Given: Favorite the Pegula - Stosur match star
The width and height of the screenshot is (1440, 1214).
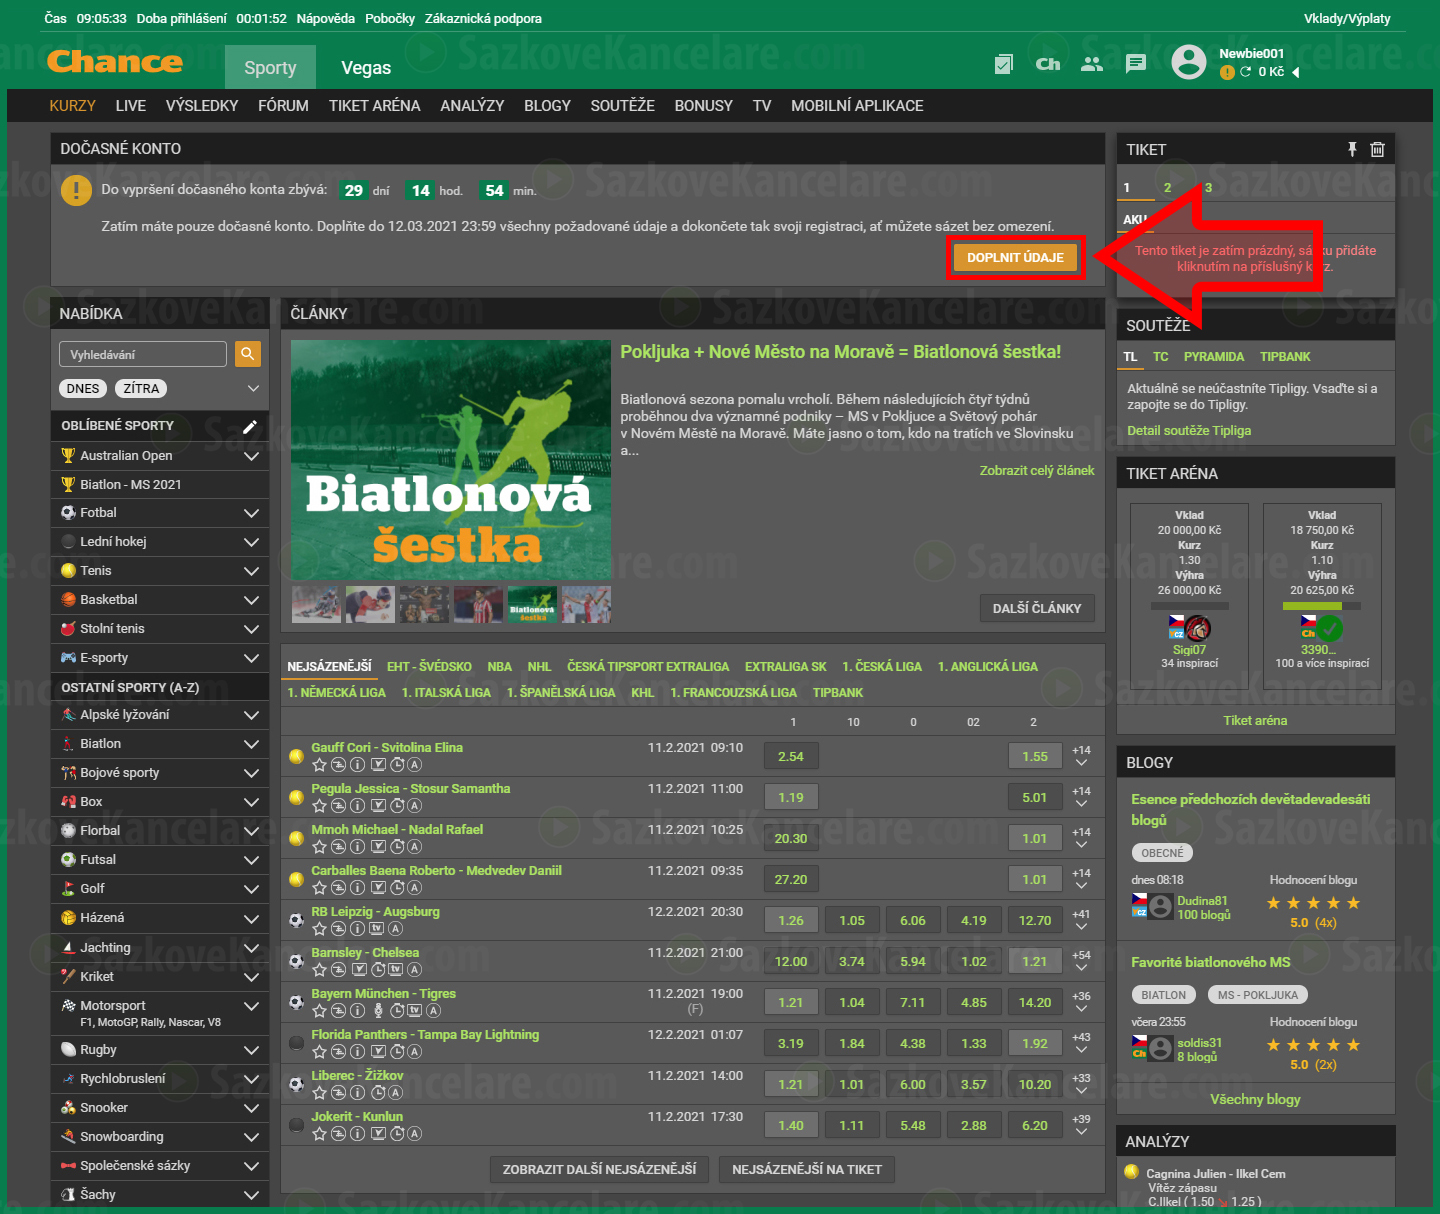Looking at the screenshot, I should point(319,806).
